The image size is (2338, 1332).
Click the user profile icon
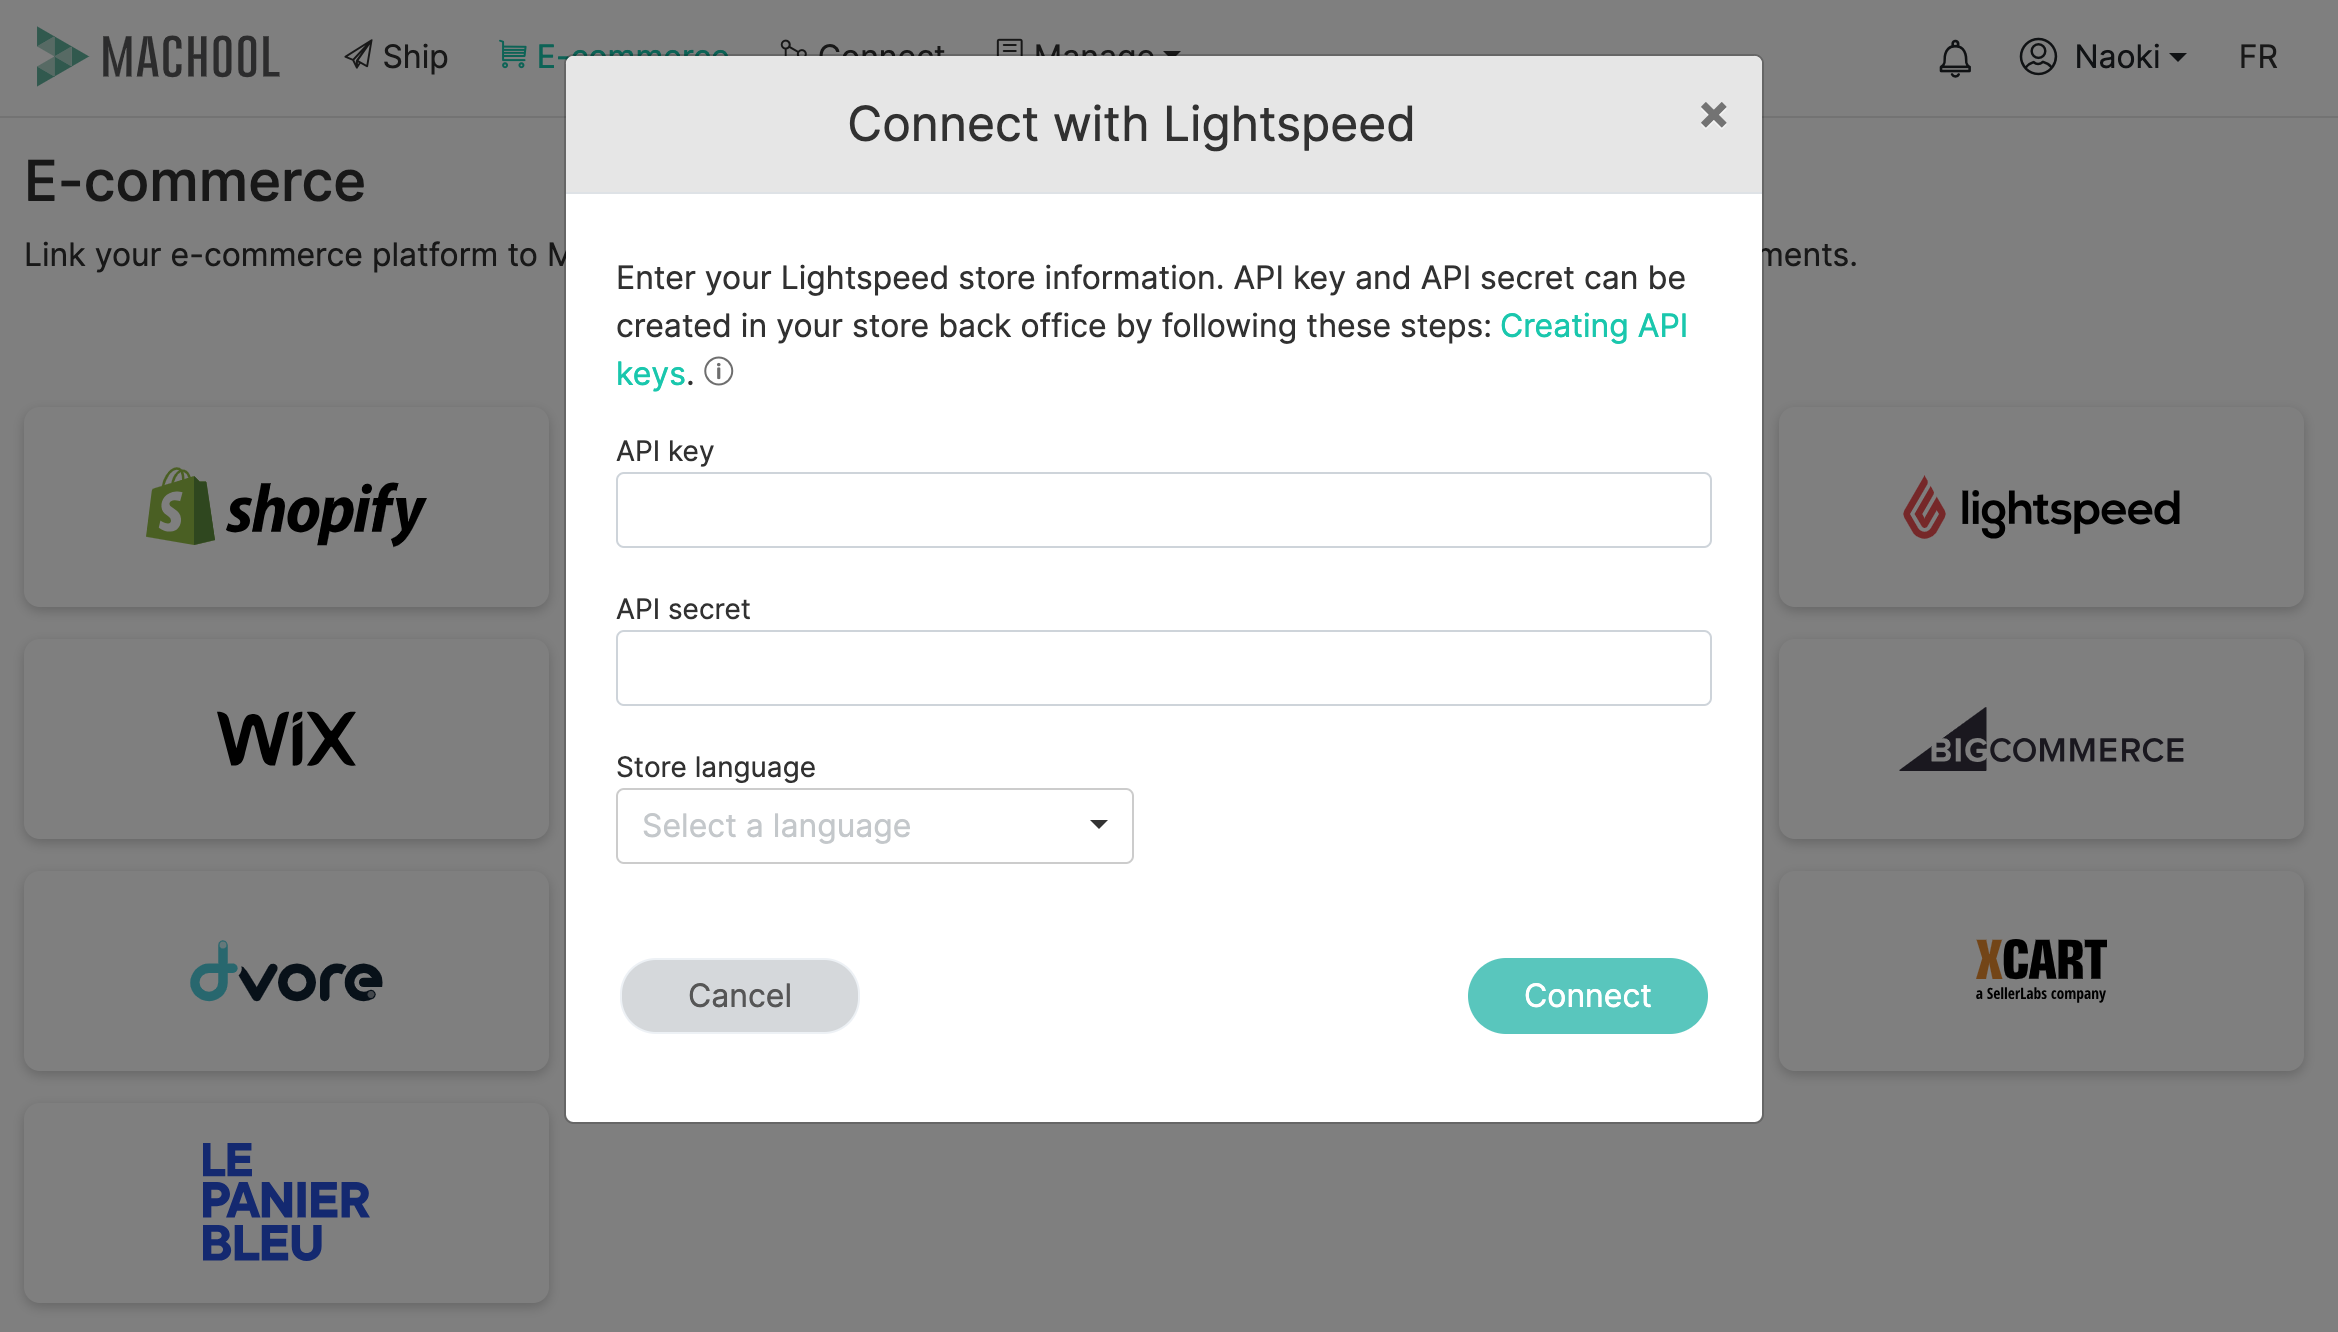(2035, 56)
